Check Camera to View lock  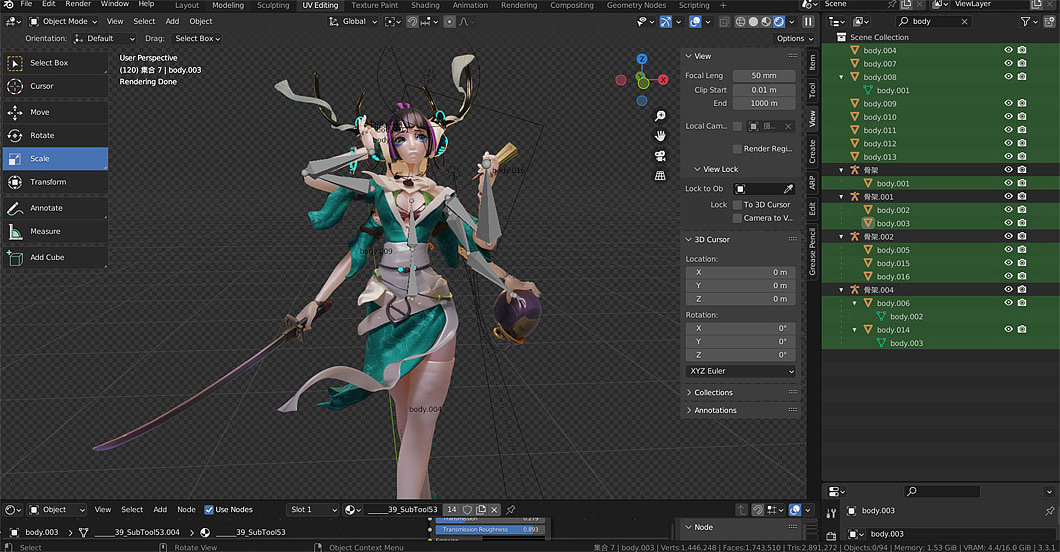(738, 218)
